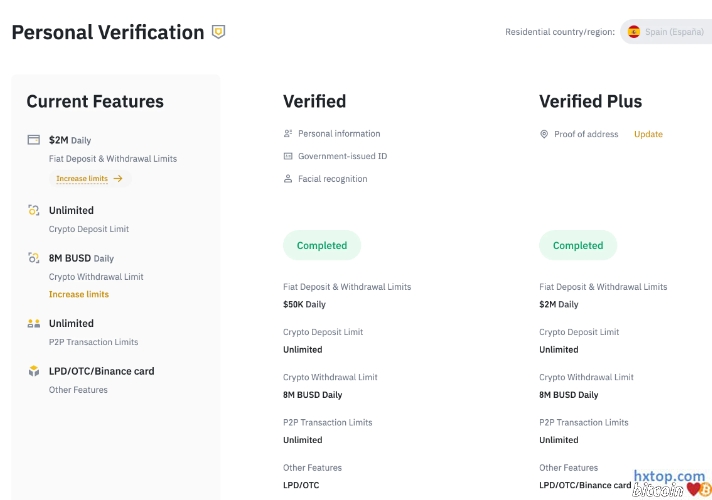
Task: Click the Completed badge under Verified Plus
Action: (578, 245)
